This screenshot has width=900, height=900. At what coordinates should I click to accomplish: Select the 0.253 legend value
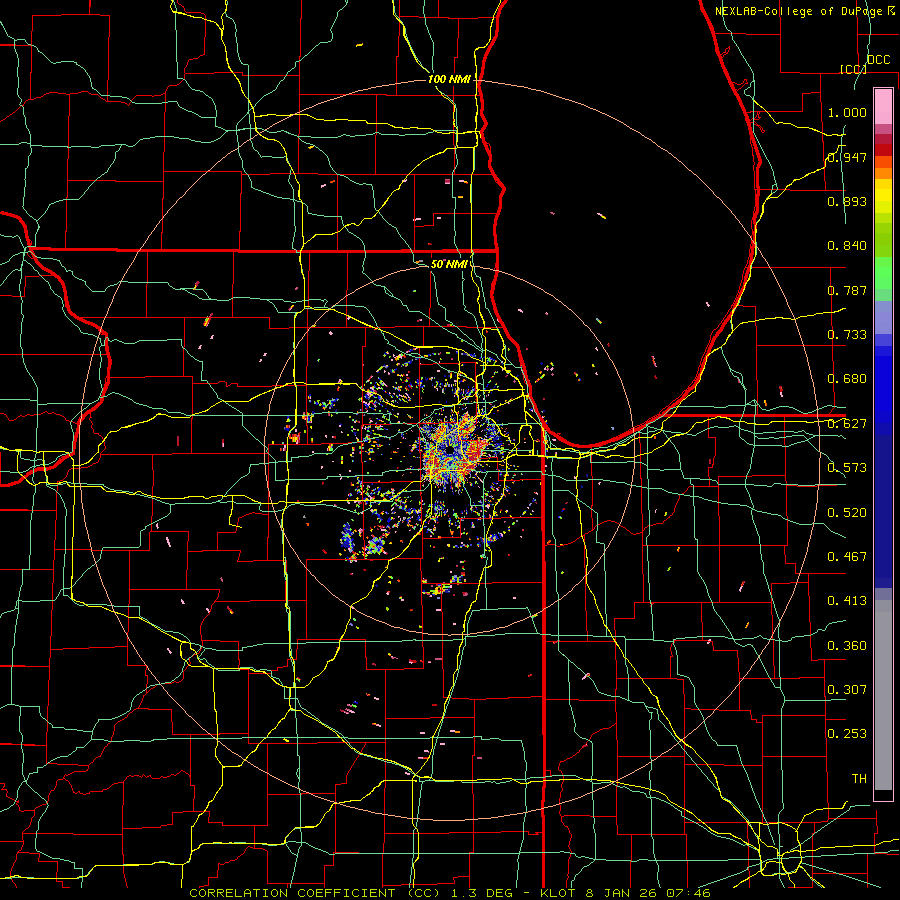coord(847,734)
